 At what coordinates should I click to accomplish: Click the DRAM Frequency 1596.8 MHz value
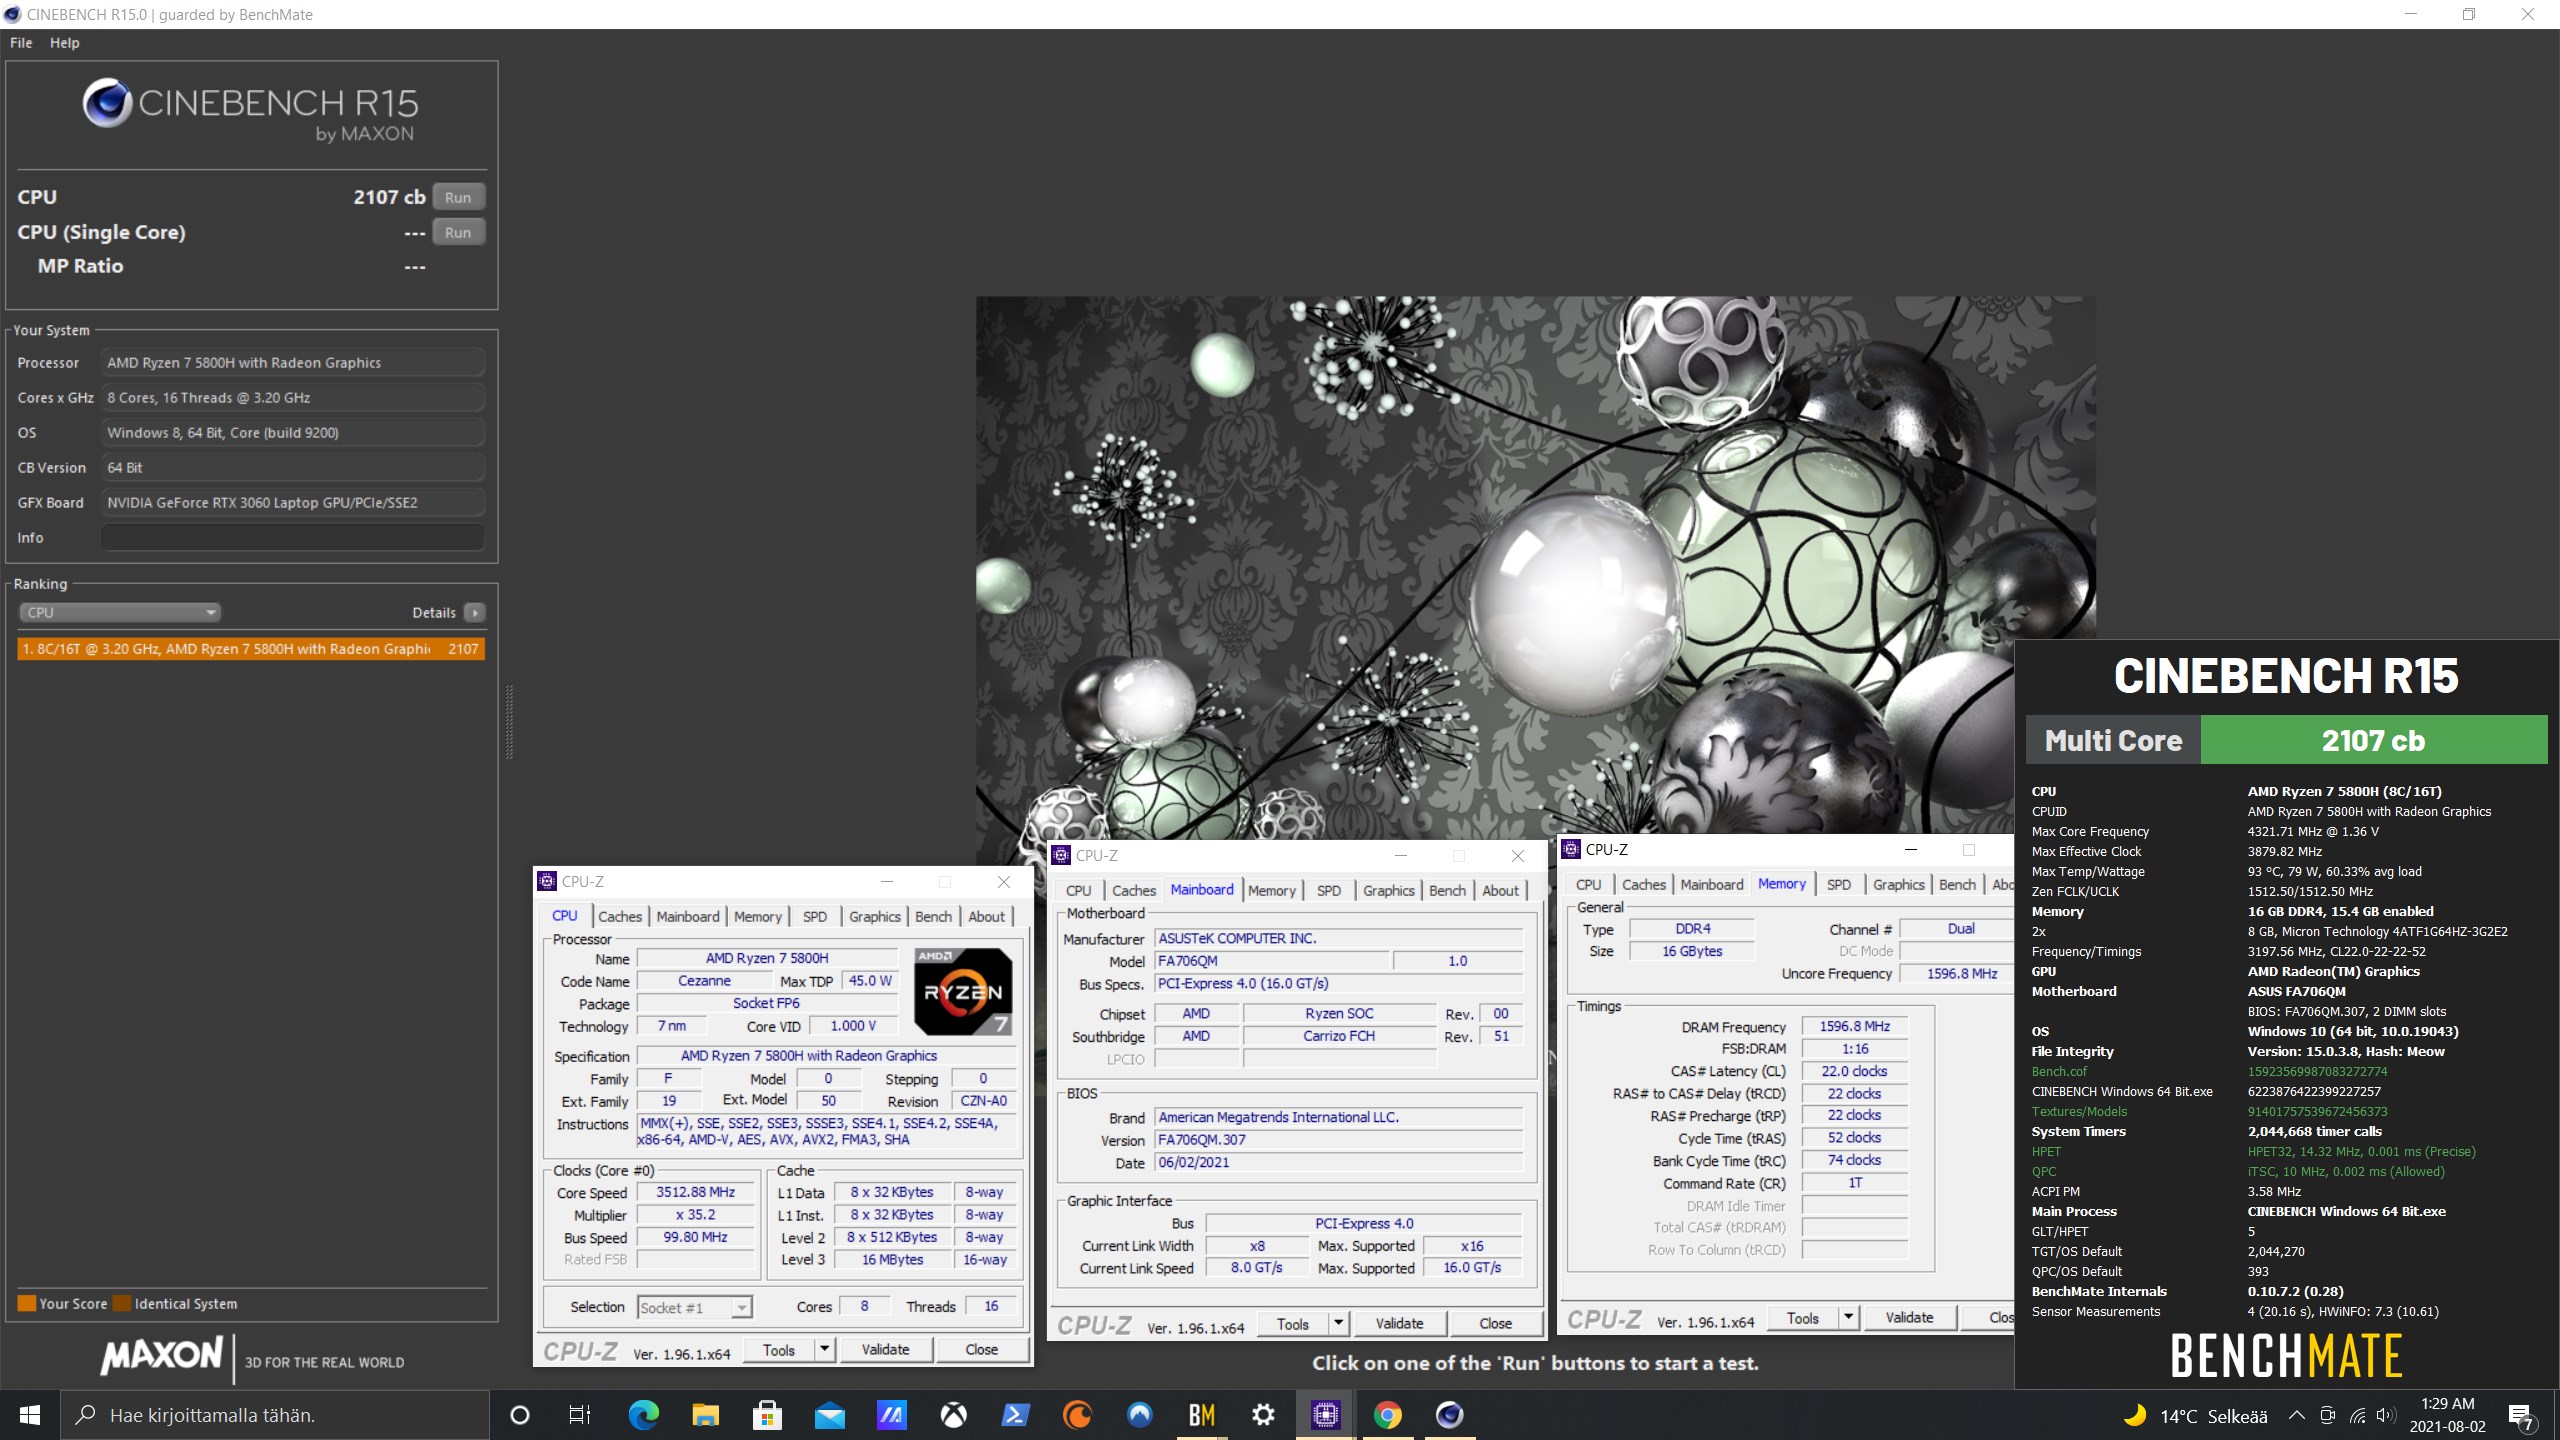[x=1854, y=1026]
